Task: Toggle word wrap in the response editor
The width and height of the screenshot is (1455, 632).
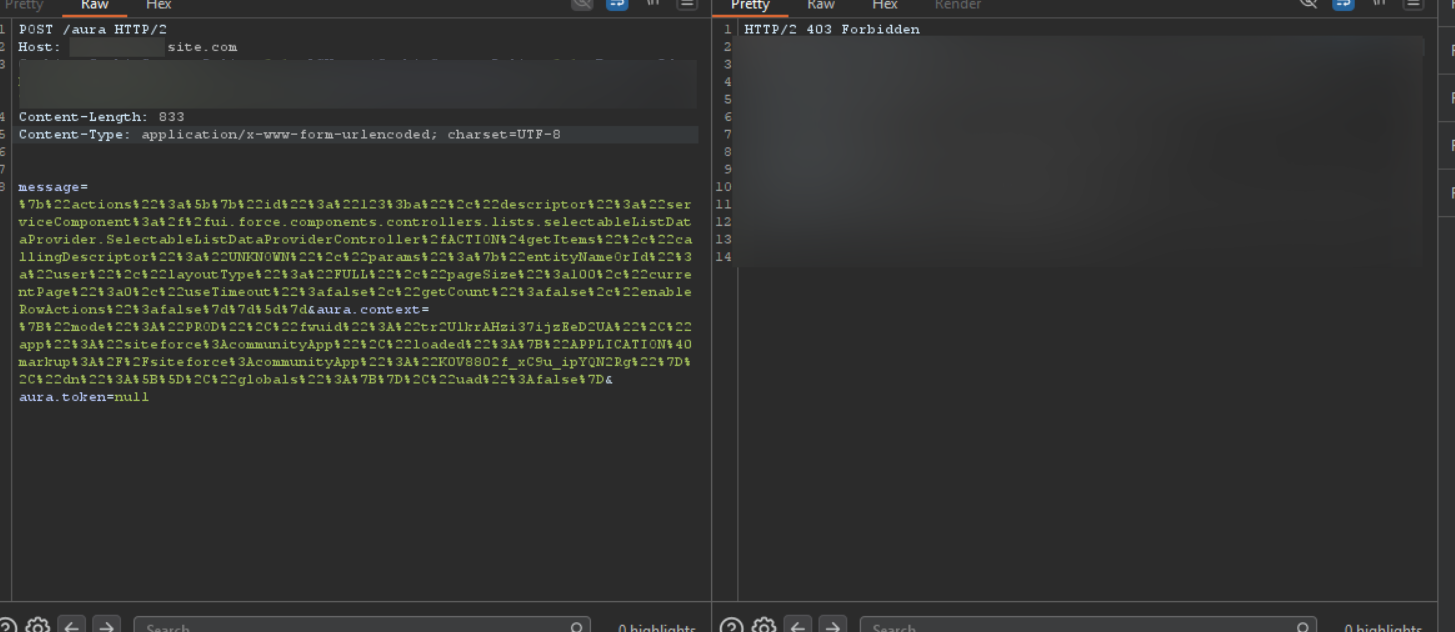Action: click(1343, 4)
